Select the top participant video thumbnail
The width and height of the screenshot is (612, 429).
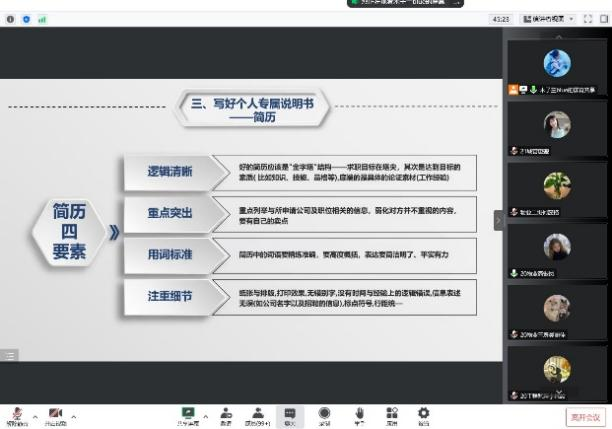click(x=556, y=65)
